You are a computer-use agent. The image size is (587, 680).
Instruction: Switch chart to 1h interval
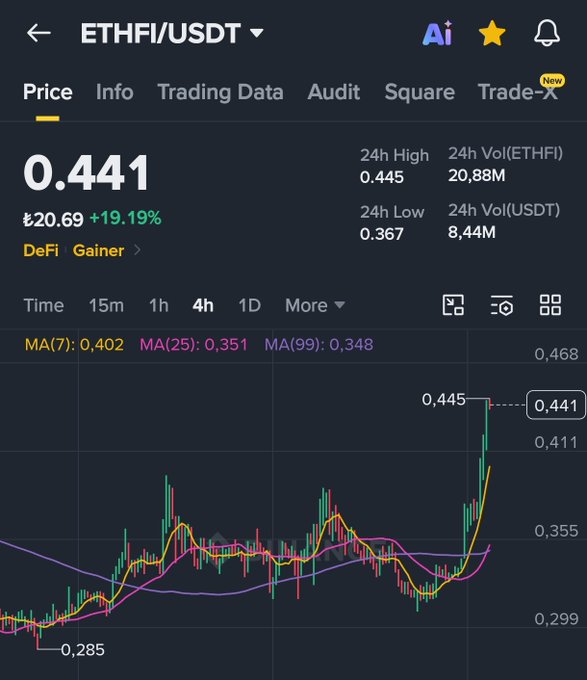[x=159, y=305]
